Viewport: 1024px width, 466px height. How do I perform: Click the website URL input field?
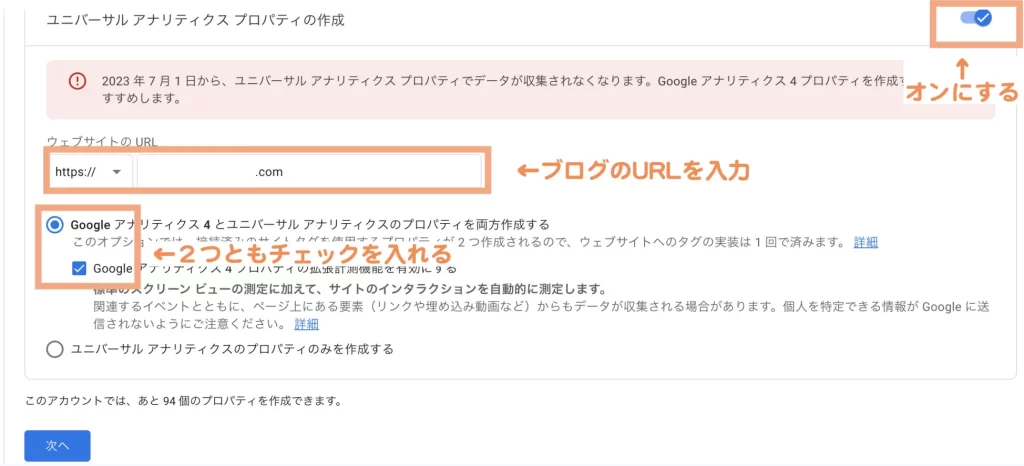[309, 172]
